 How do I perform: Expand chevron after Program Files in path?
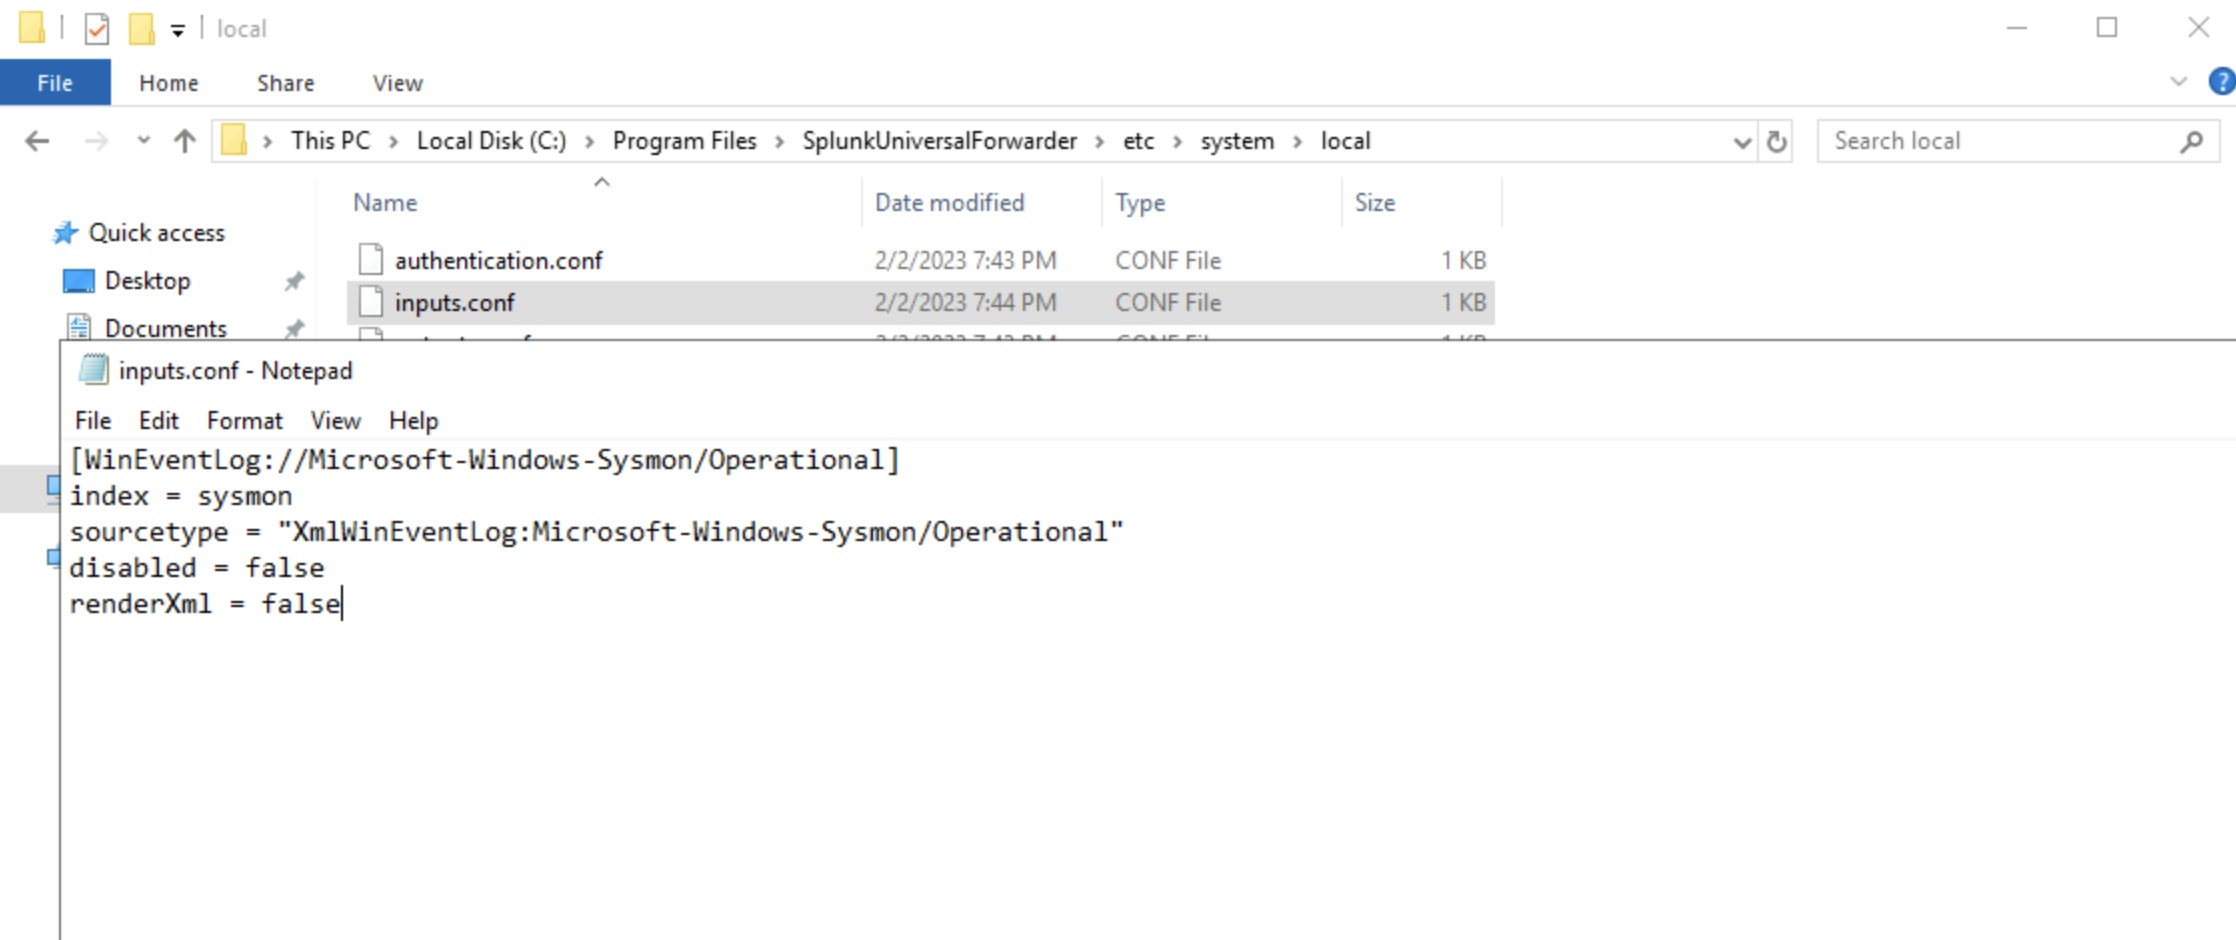point(779,142)
